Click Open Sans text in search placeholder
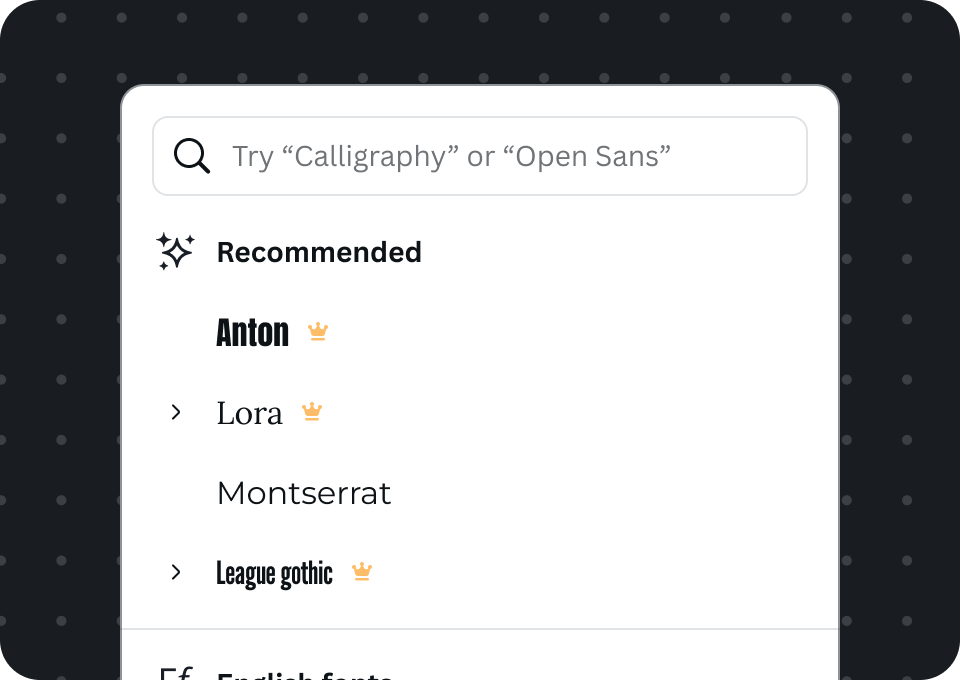Image resolution: width=960 pixels, height=680 pixels. tap(587, 156)
